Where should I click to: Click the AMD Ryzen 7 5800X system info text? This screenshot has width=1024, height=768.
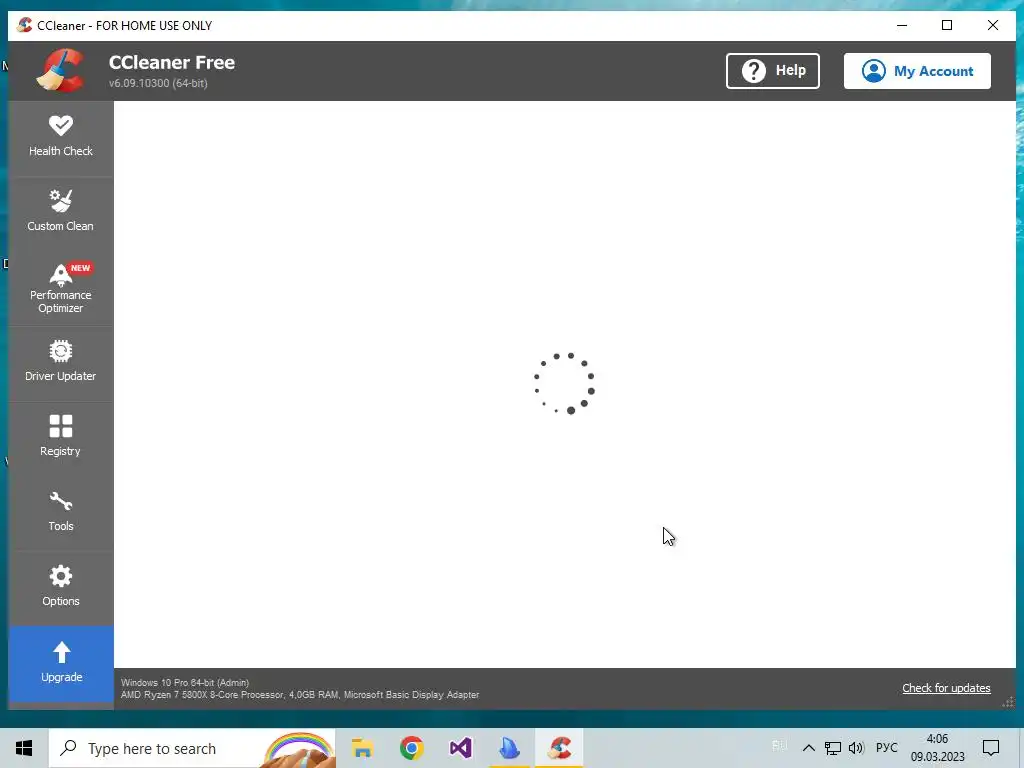coord(300,695)
